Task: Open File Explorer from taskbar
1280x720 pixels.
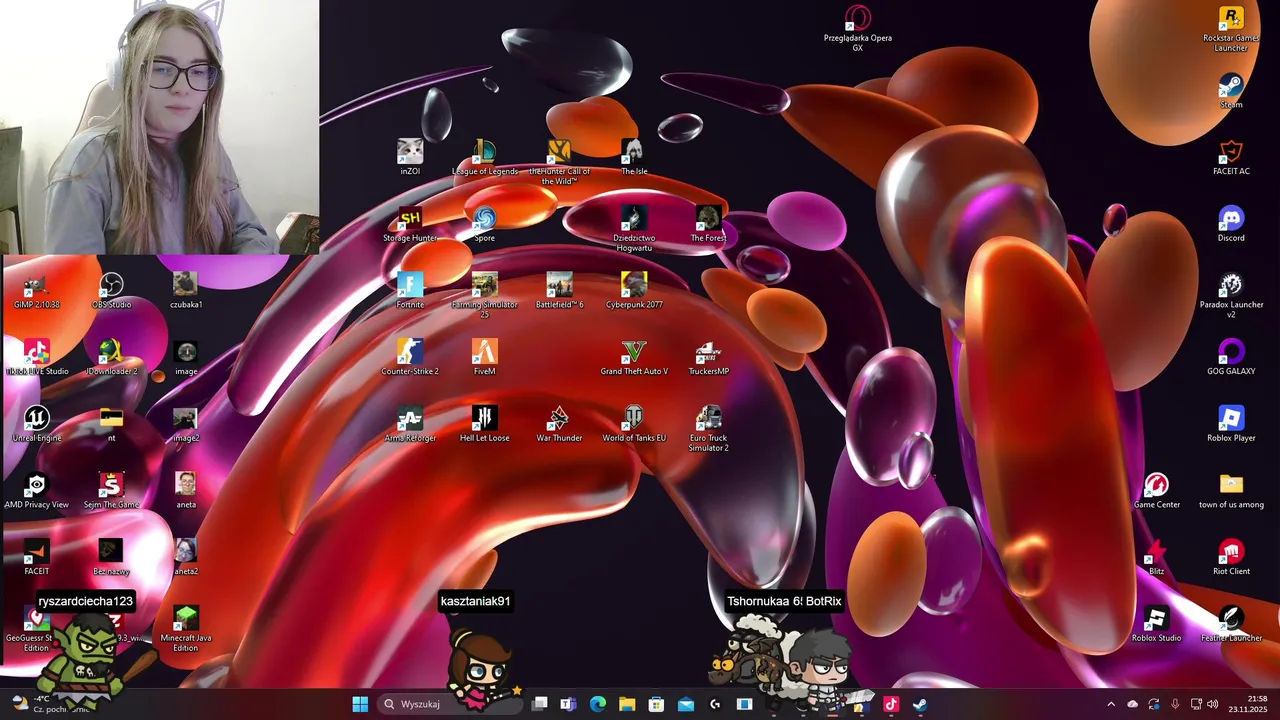Action: pyautogui.click(x=627, y=704)
